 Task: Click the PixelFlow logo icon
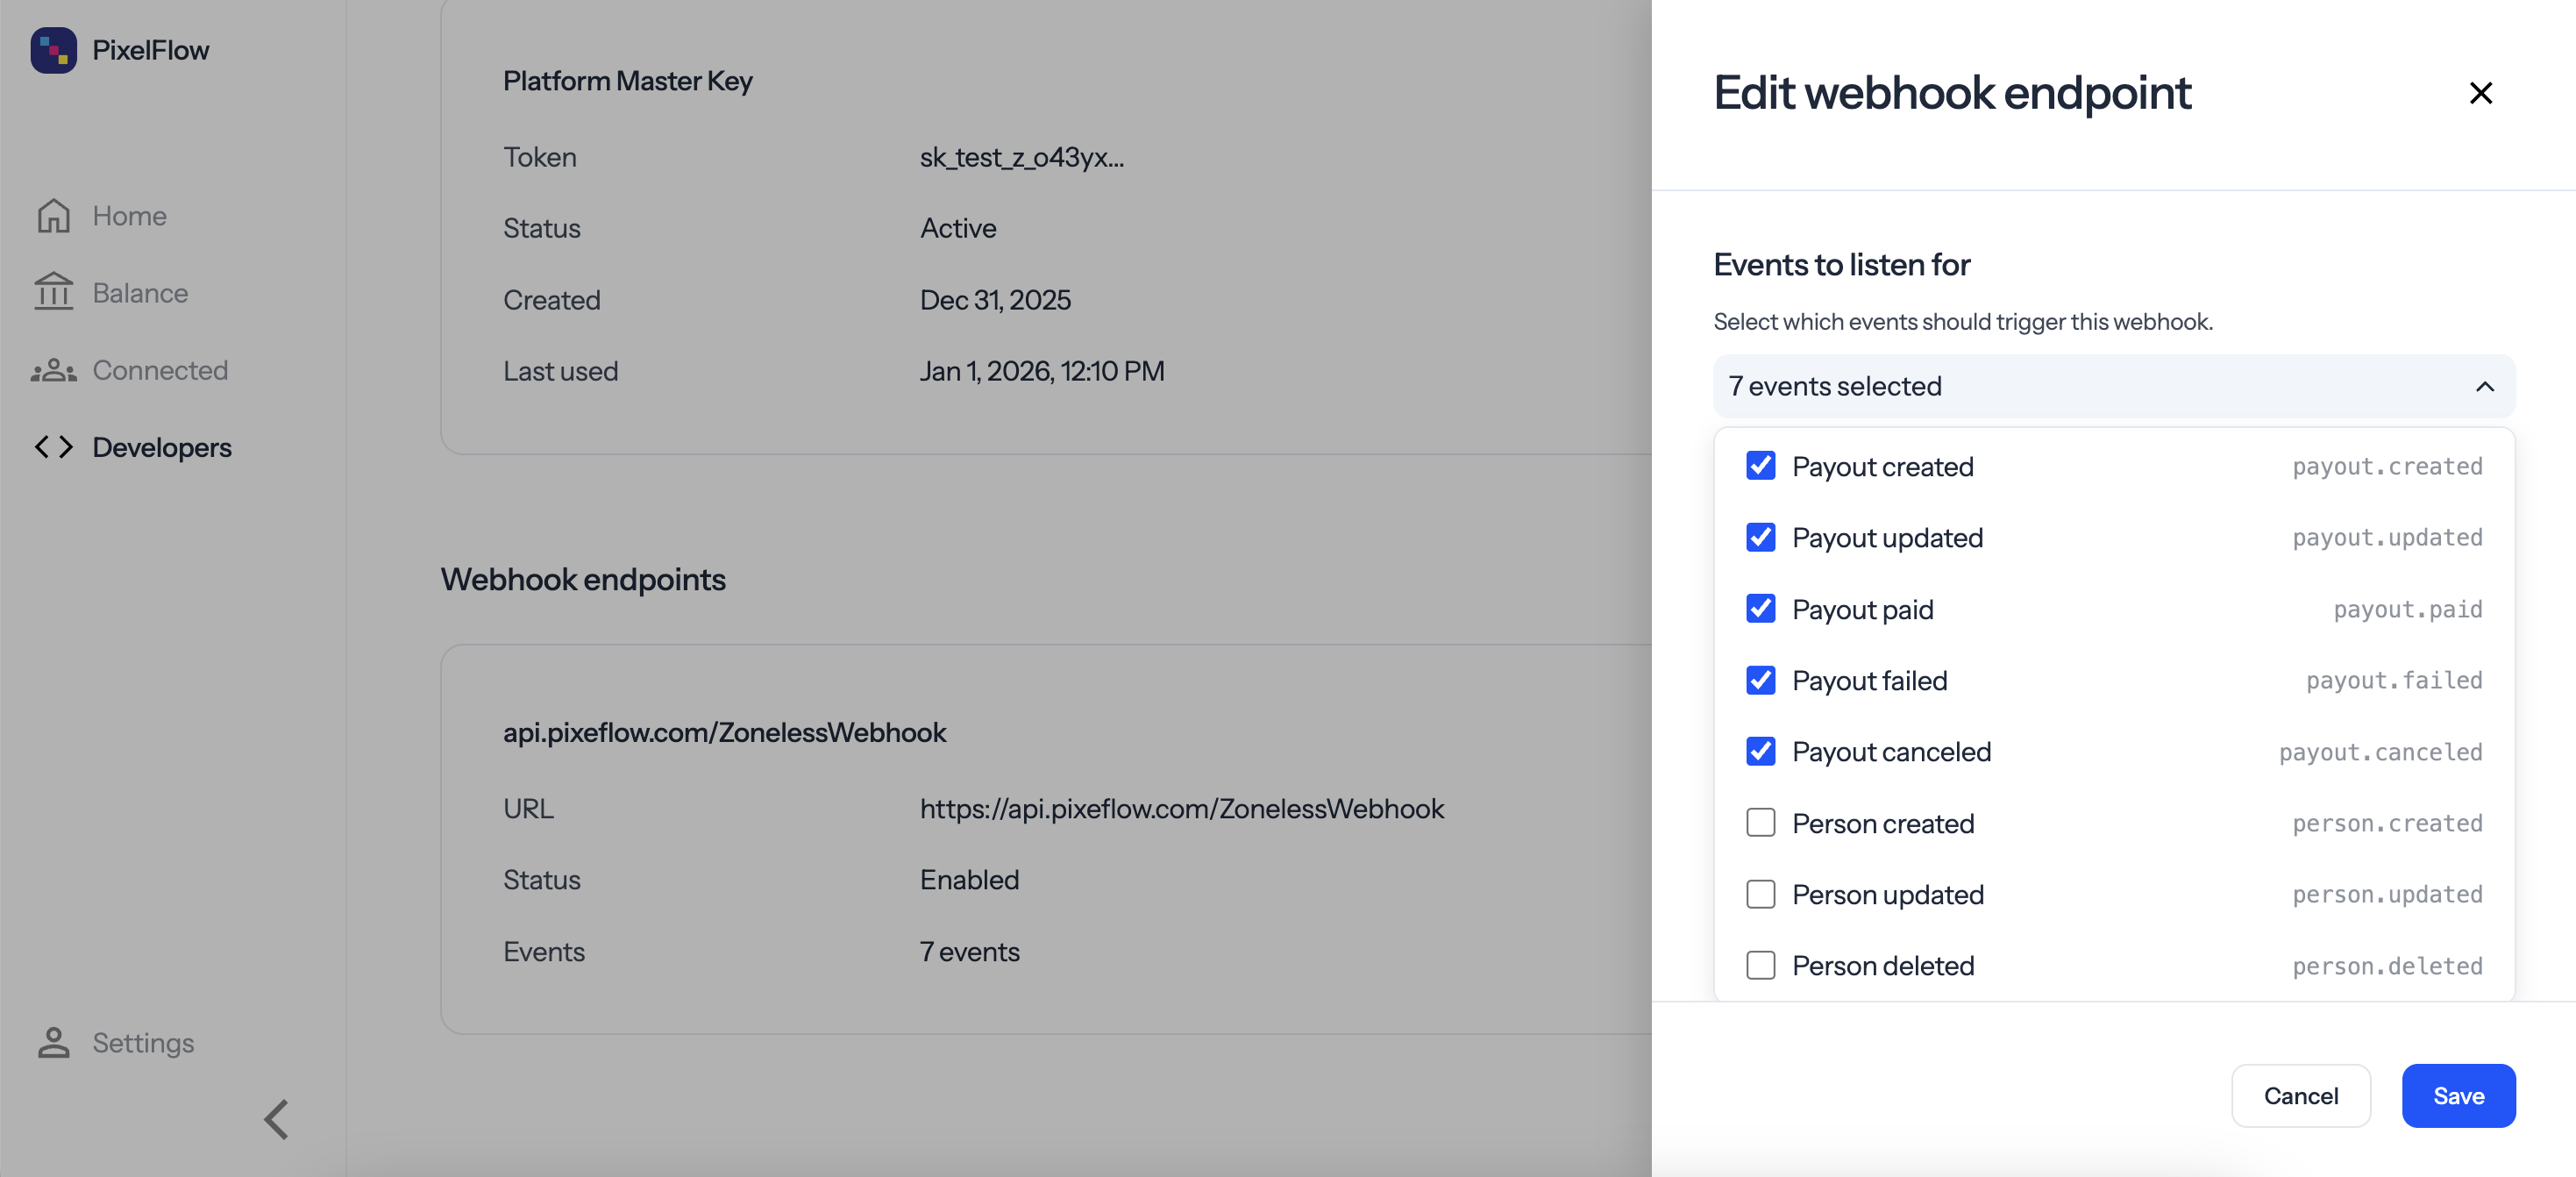pyautogui.click(x=53, y=50)
